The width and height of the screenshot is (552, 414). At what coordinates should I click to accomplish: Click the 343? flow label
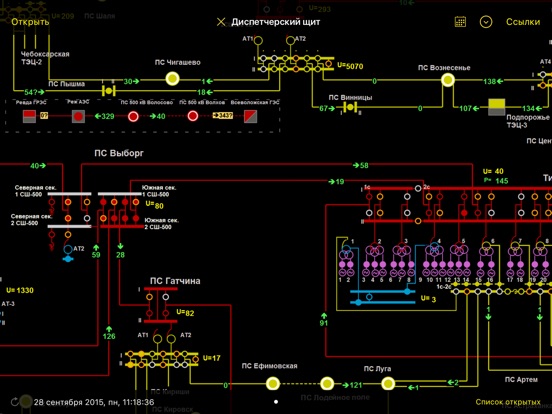coord(222,115)
